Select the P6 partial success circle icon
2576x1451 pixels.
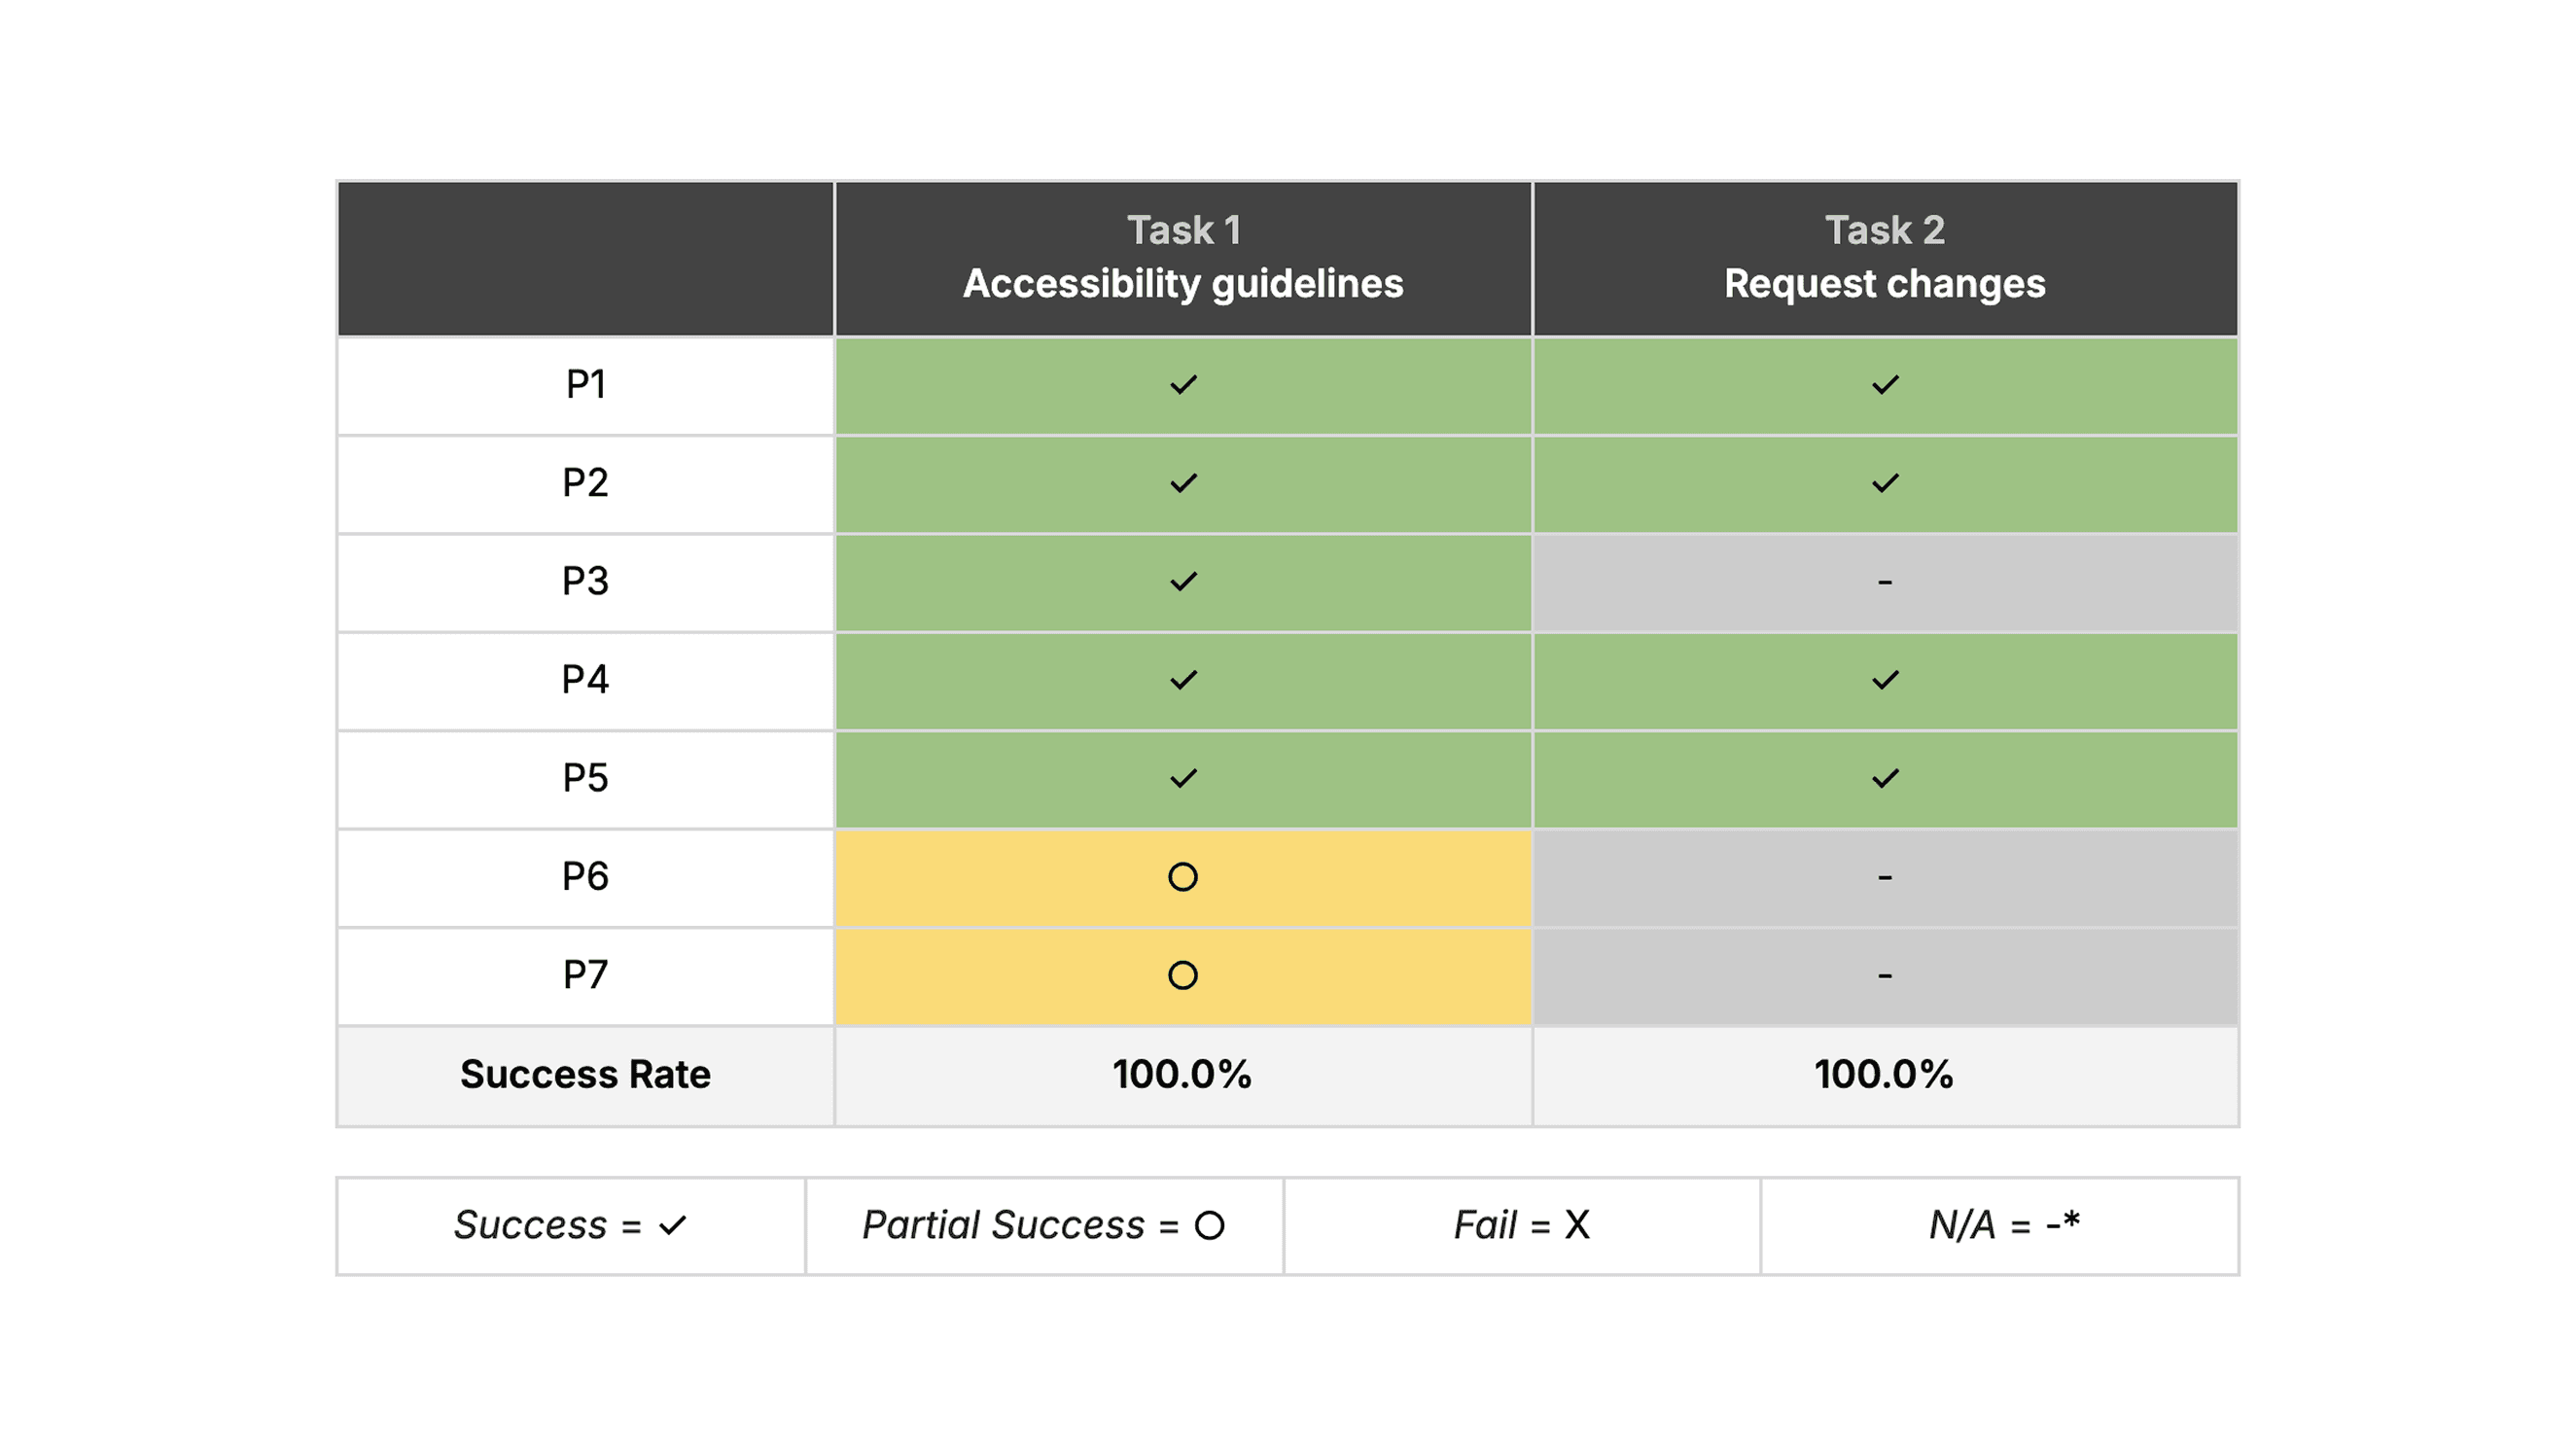(1183, 877)
